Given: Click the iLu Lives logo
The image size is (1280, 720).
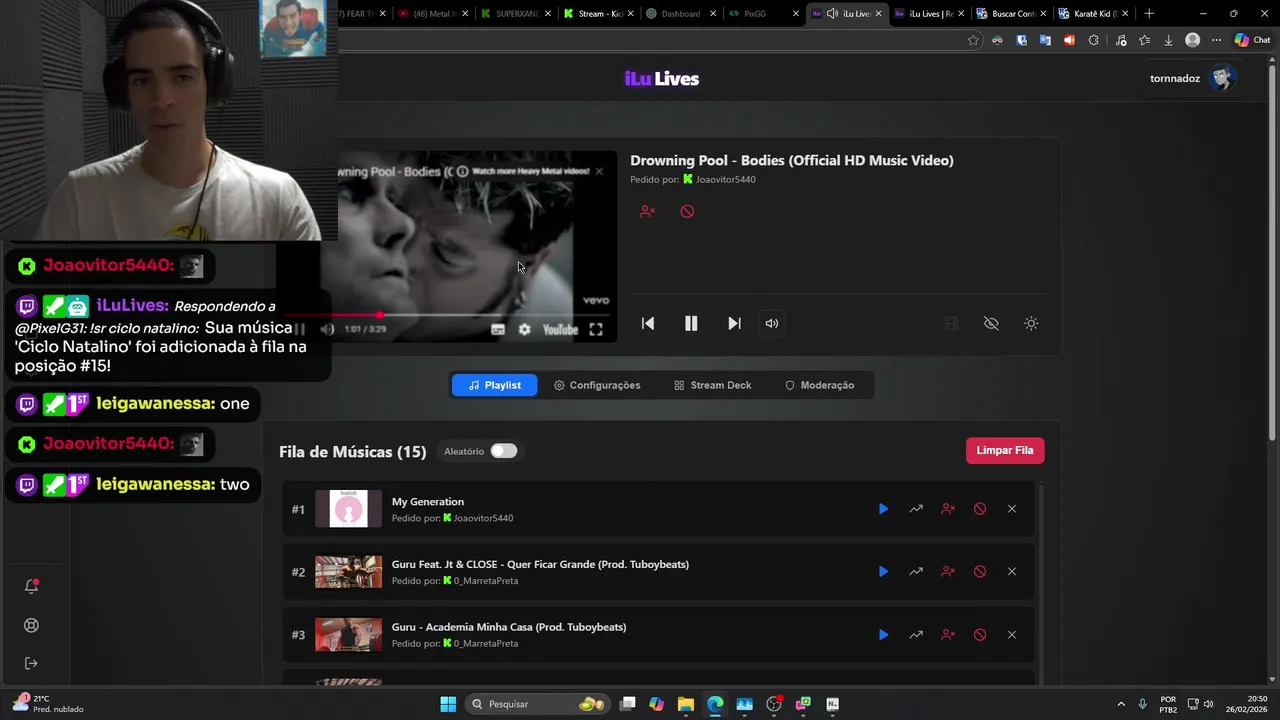Looking at the screenshot, I should [662, 79].
